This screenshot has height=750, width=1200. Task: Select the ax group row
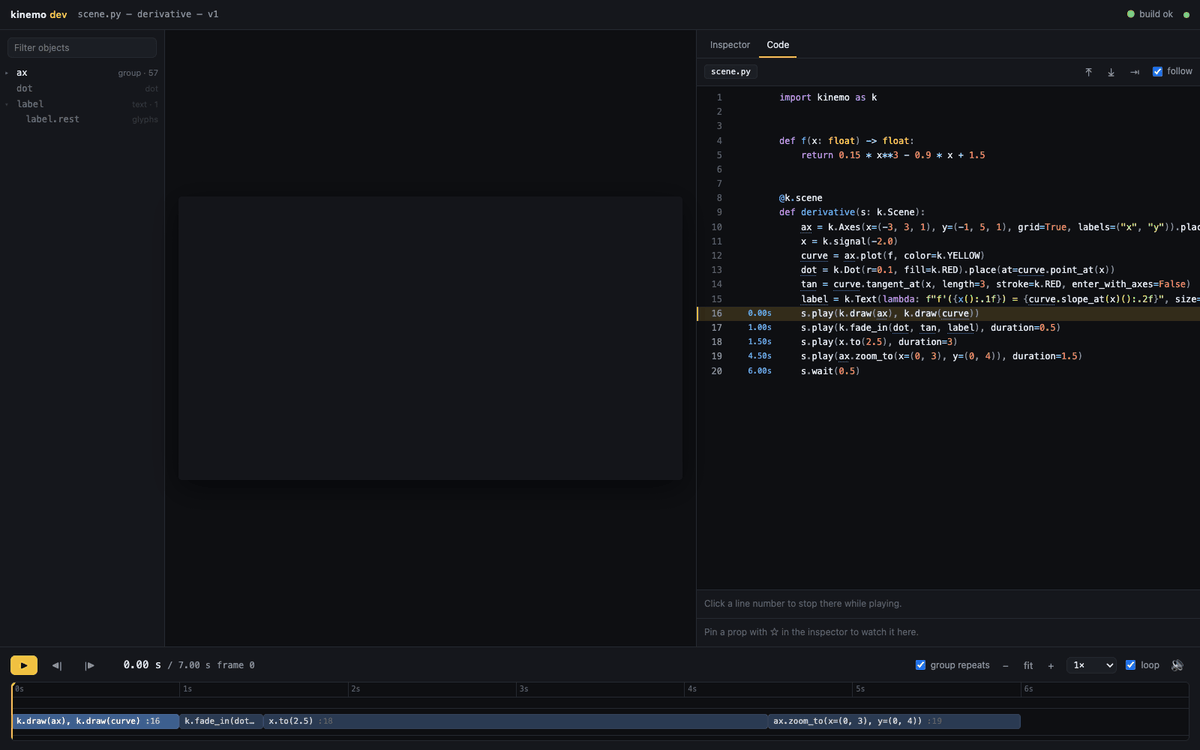click(x=82, y=73)
